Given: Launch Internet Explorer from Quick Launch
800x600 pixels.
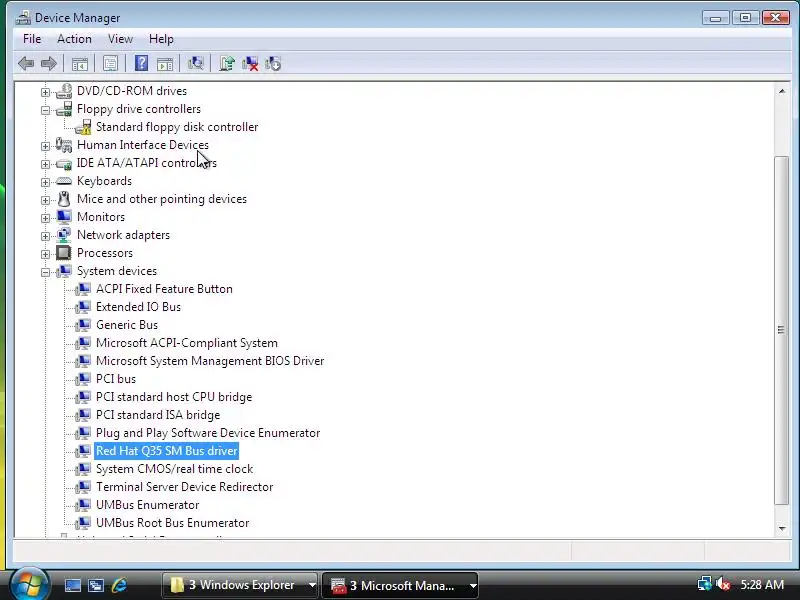Looking at the screenshot, I should pos(119,585).
